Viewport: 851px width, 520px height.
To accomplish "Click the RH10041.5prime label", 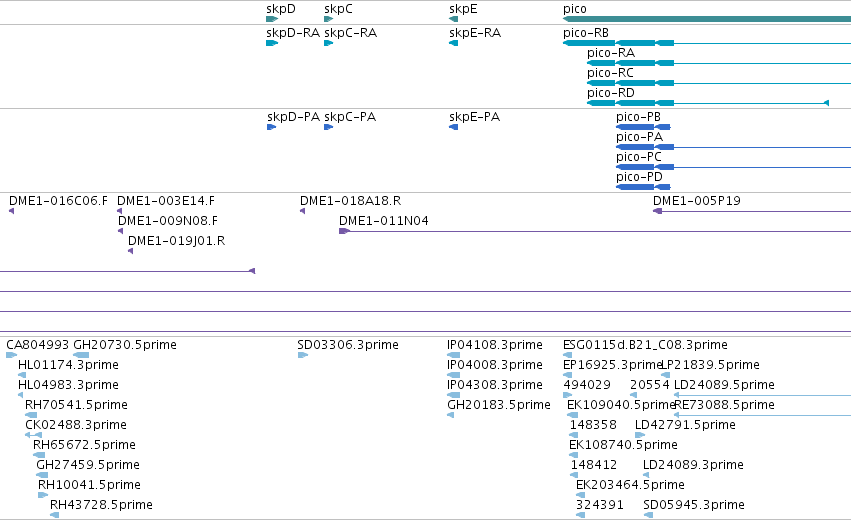I will 89,485.
